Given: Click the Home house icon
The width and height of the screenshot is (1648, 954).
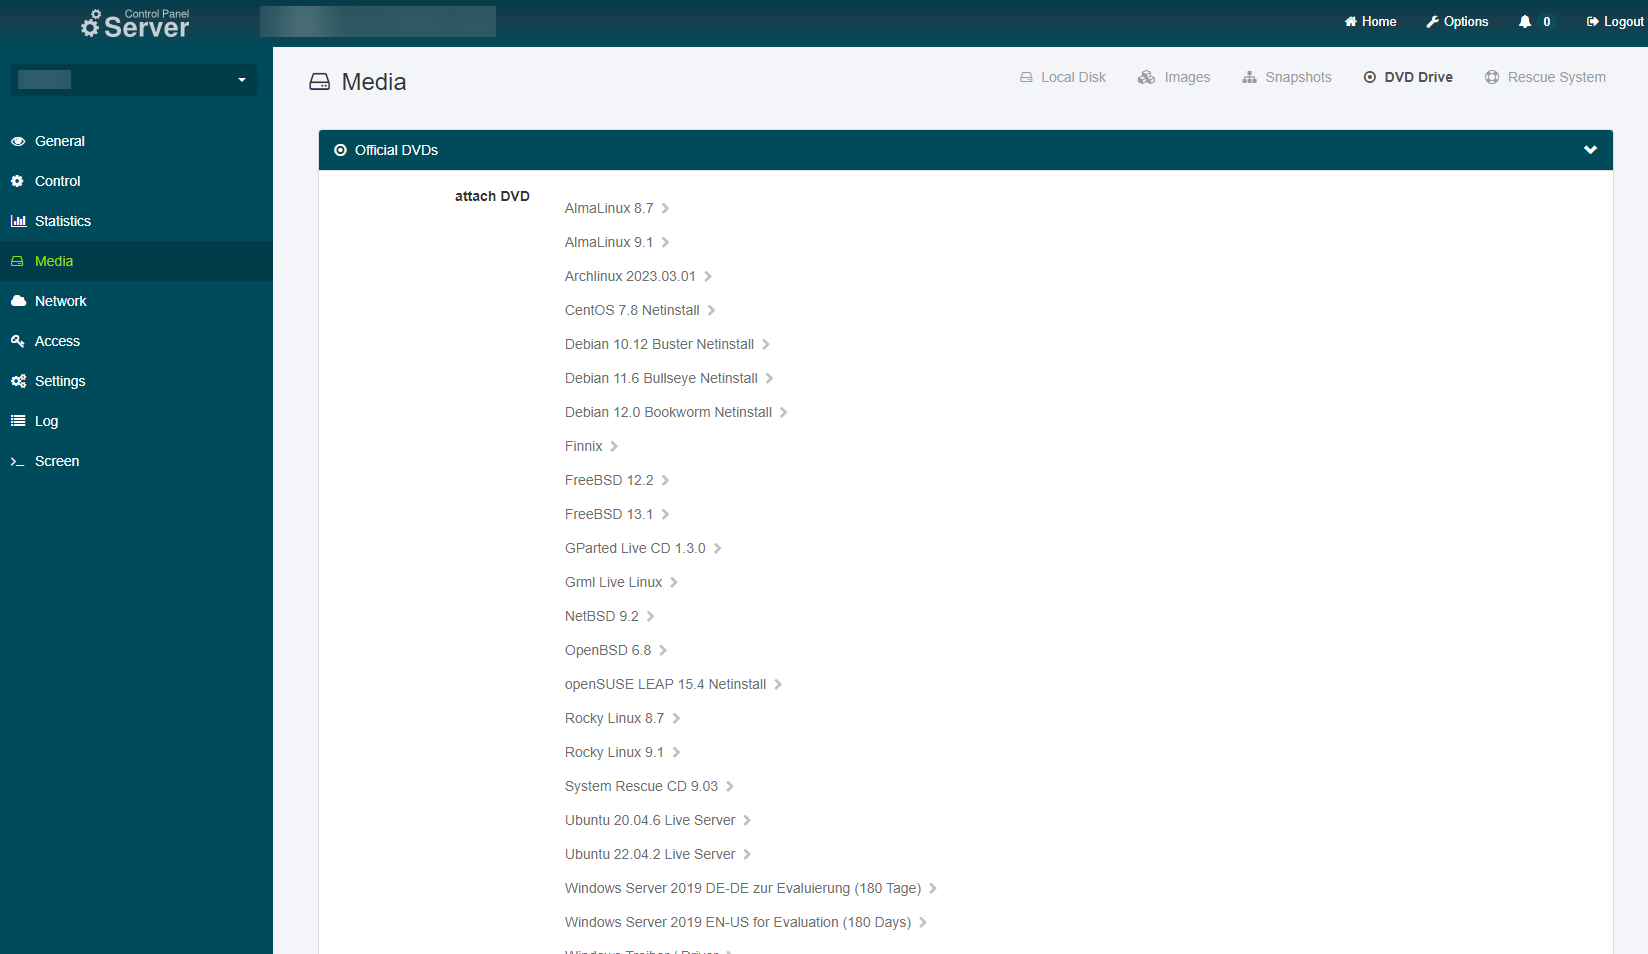Looking at the screenshot, I should tap(1351, 21).
